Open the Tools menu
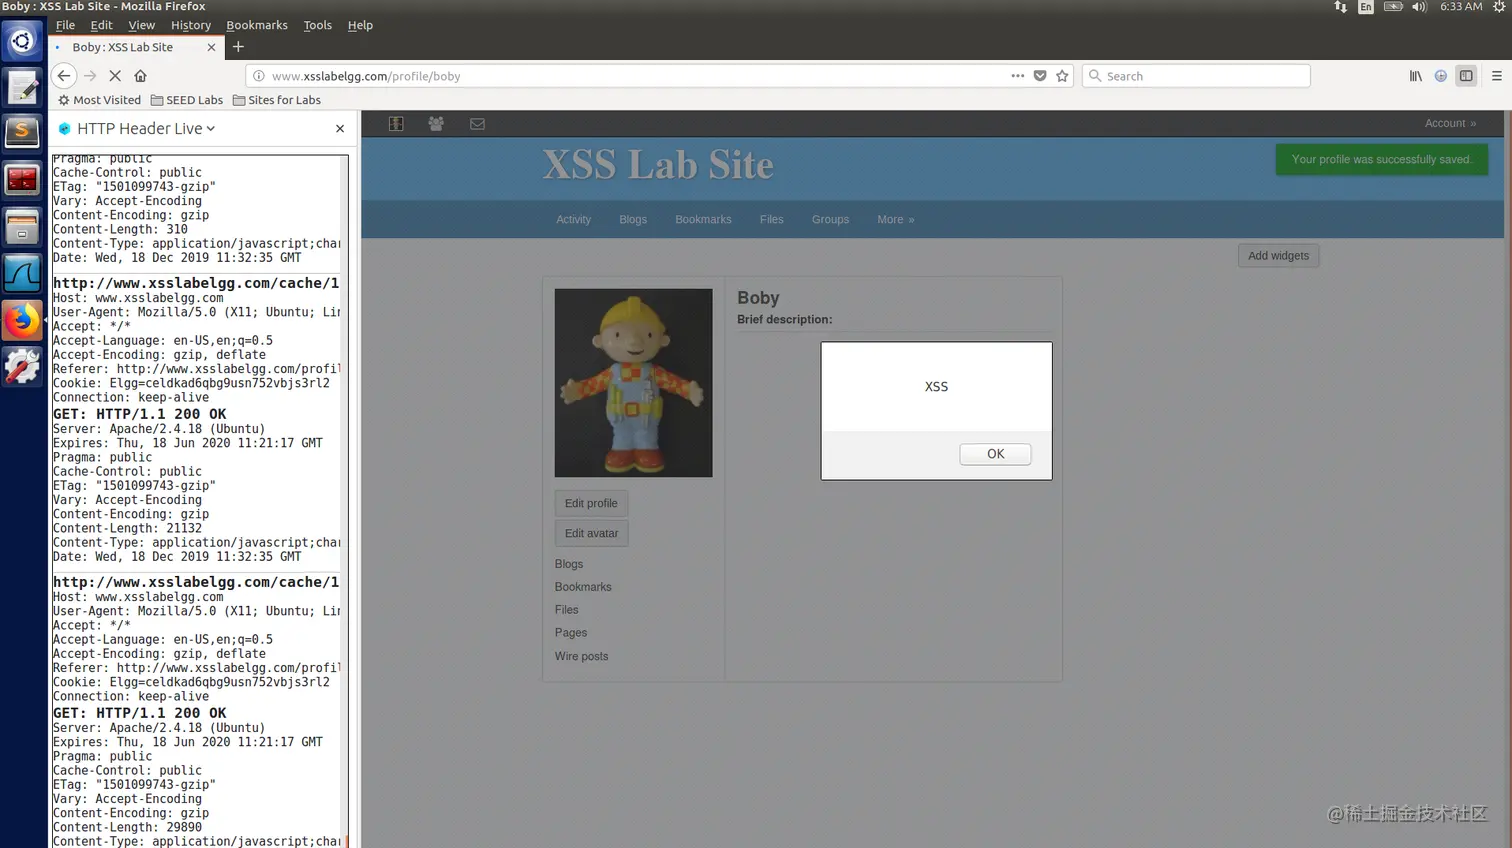 pos(317,25)
